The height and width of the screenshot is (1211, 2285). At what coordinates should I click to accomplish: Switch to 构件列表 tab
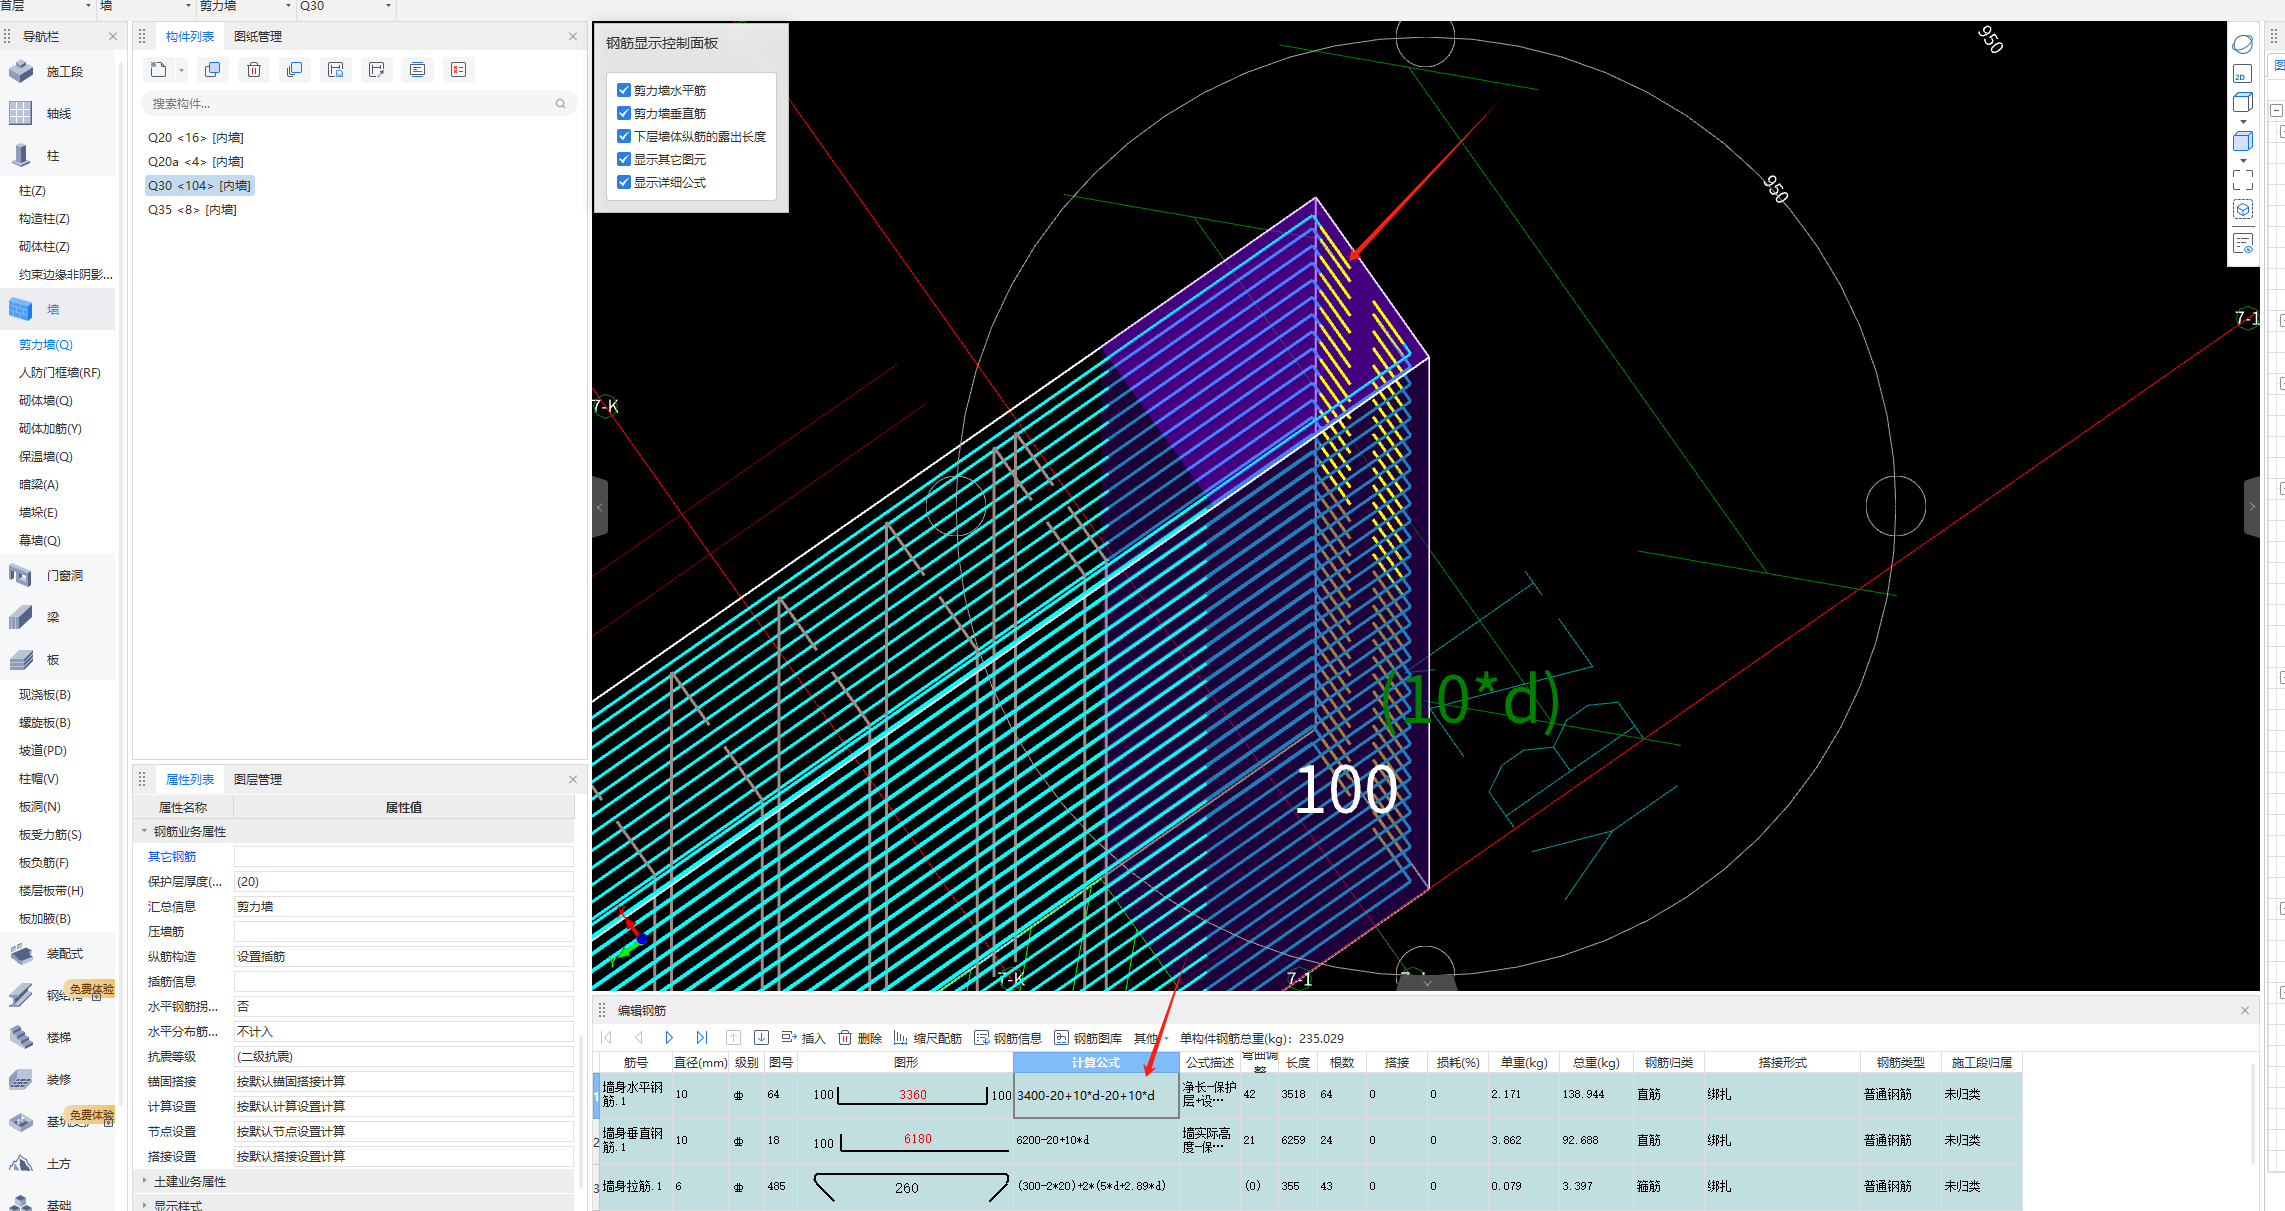pyautogui.click(x=190, y=36)
